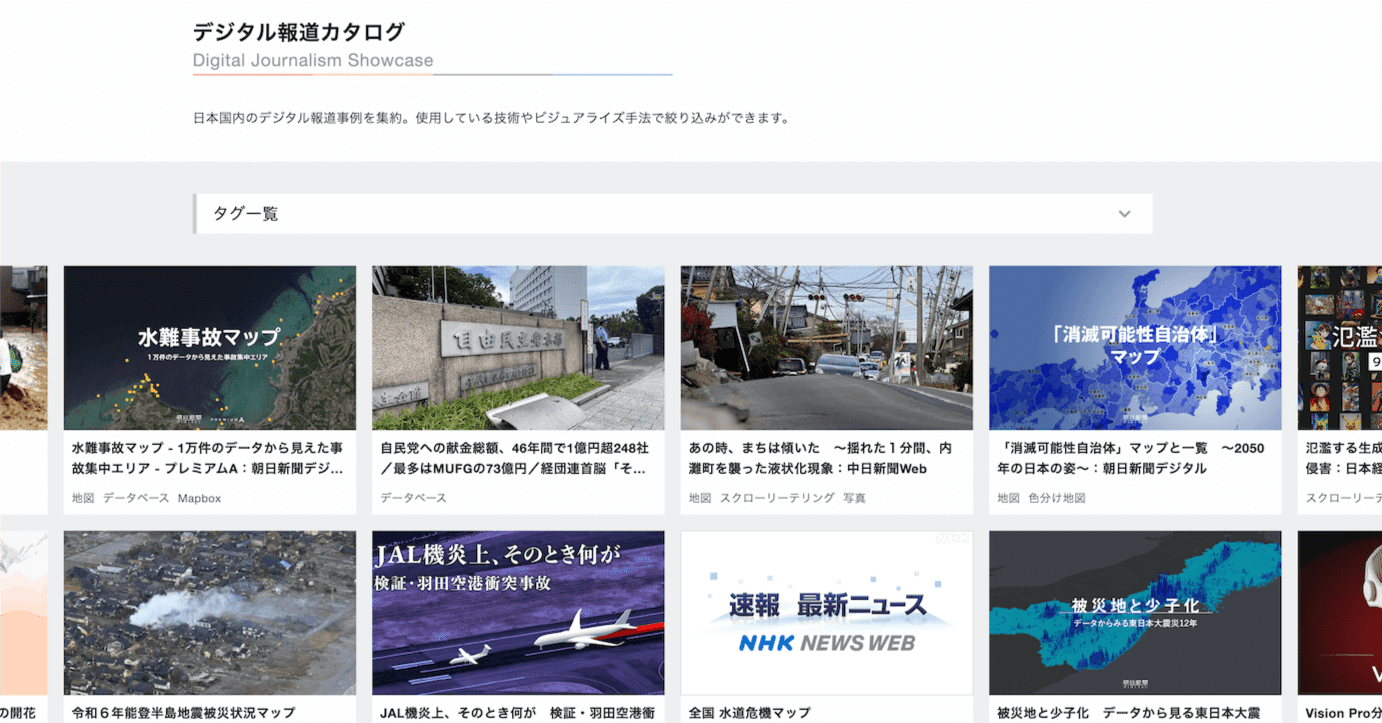The image size is (1382, 723).
Task: Click the 日本国内のデジタル報道事例を集約 description text
Action: pos(491,118)
